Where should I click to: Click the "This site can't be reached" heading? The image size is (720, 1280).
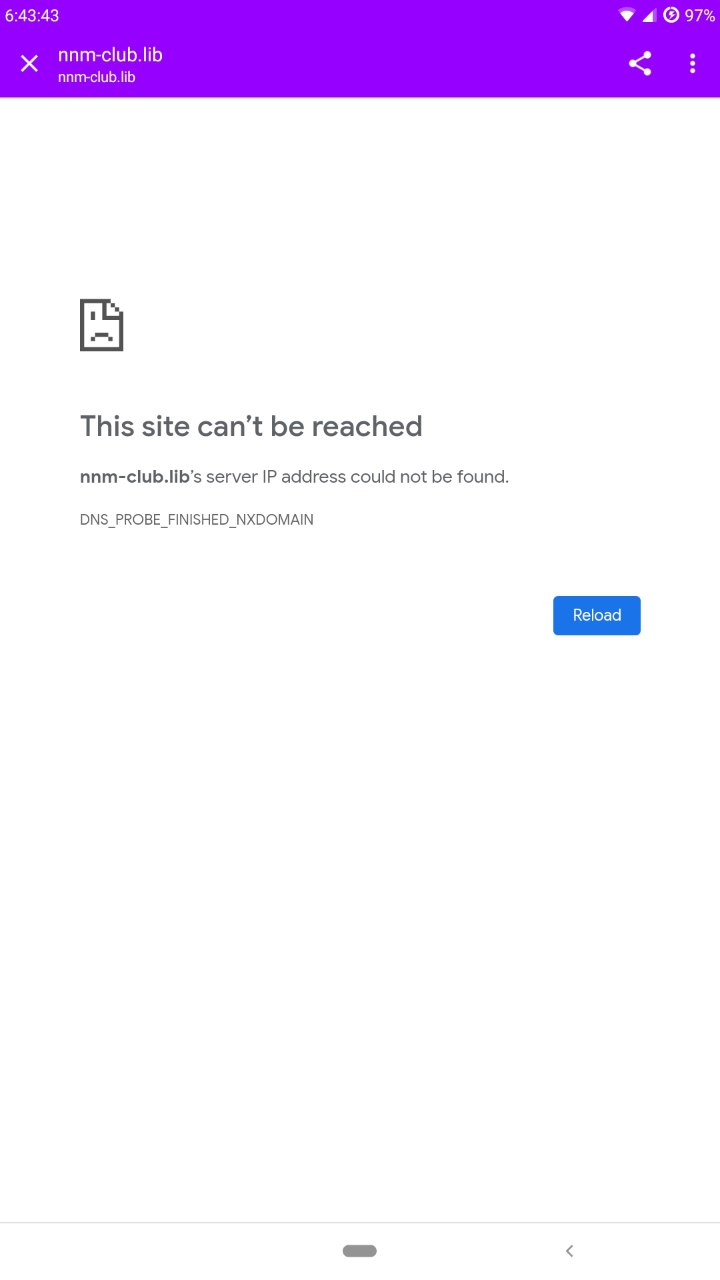251,426
